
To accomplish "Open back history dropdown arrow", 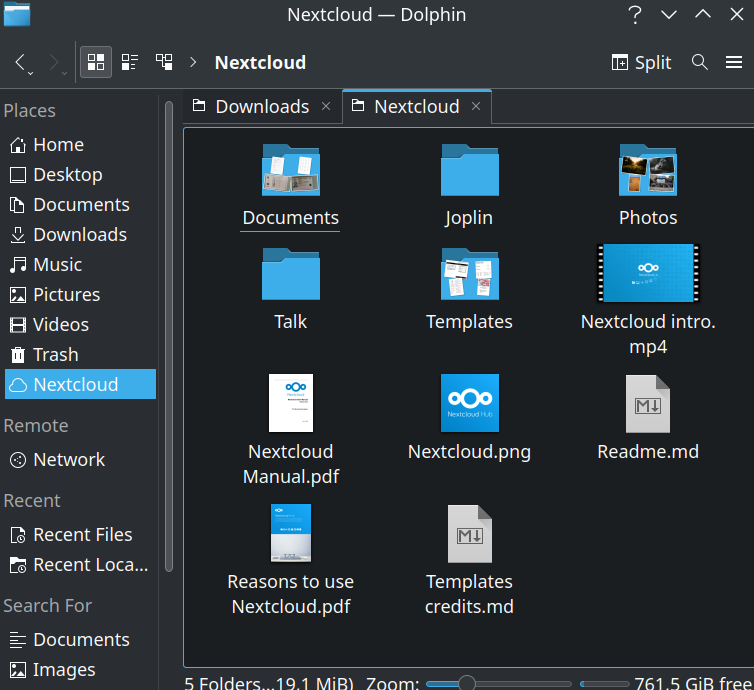I will point(30,73).
